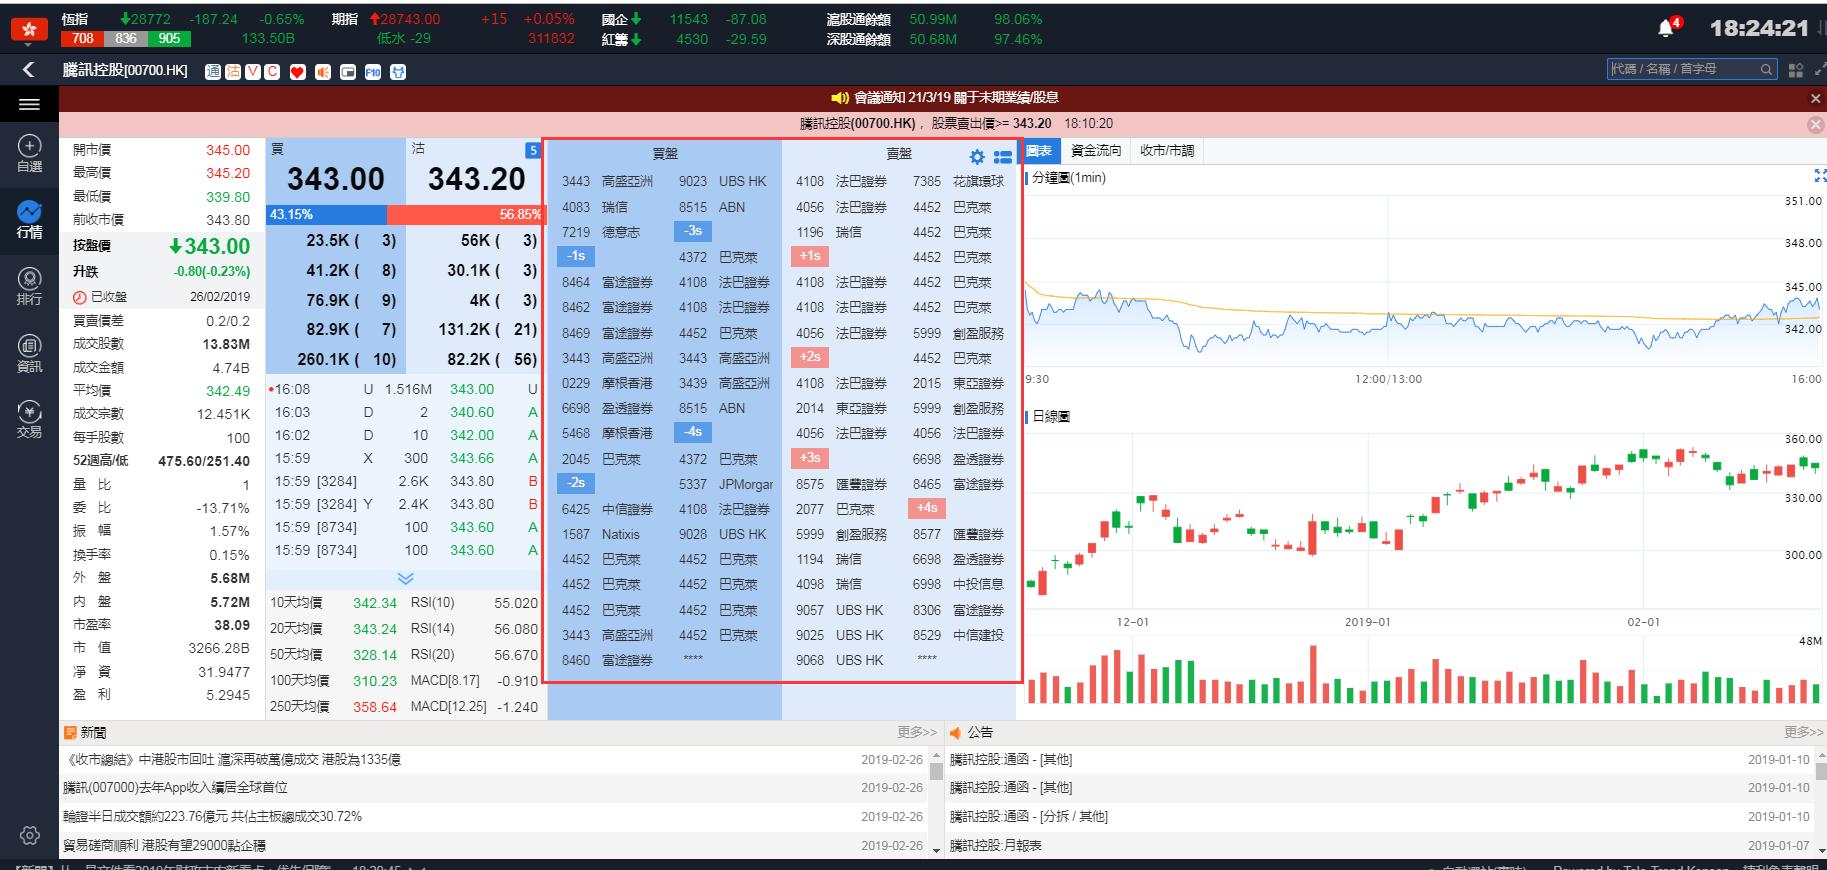Switch to the 資金流向 tab
This screenshot has width=1827, height=870.
click(1096, 151)
